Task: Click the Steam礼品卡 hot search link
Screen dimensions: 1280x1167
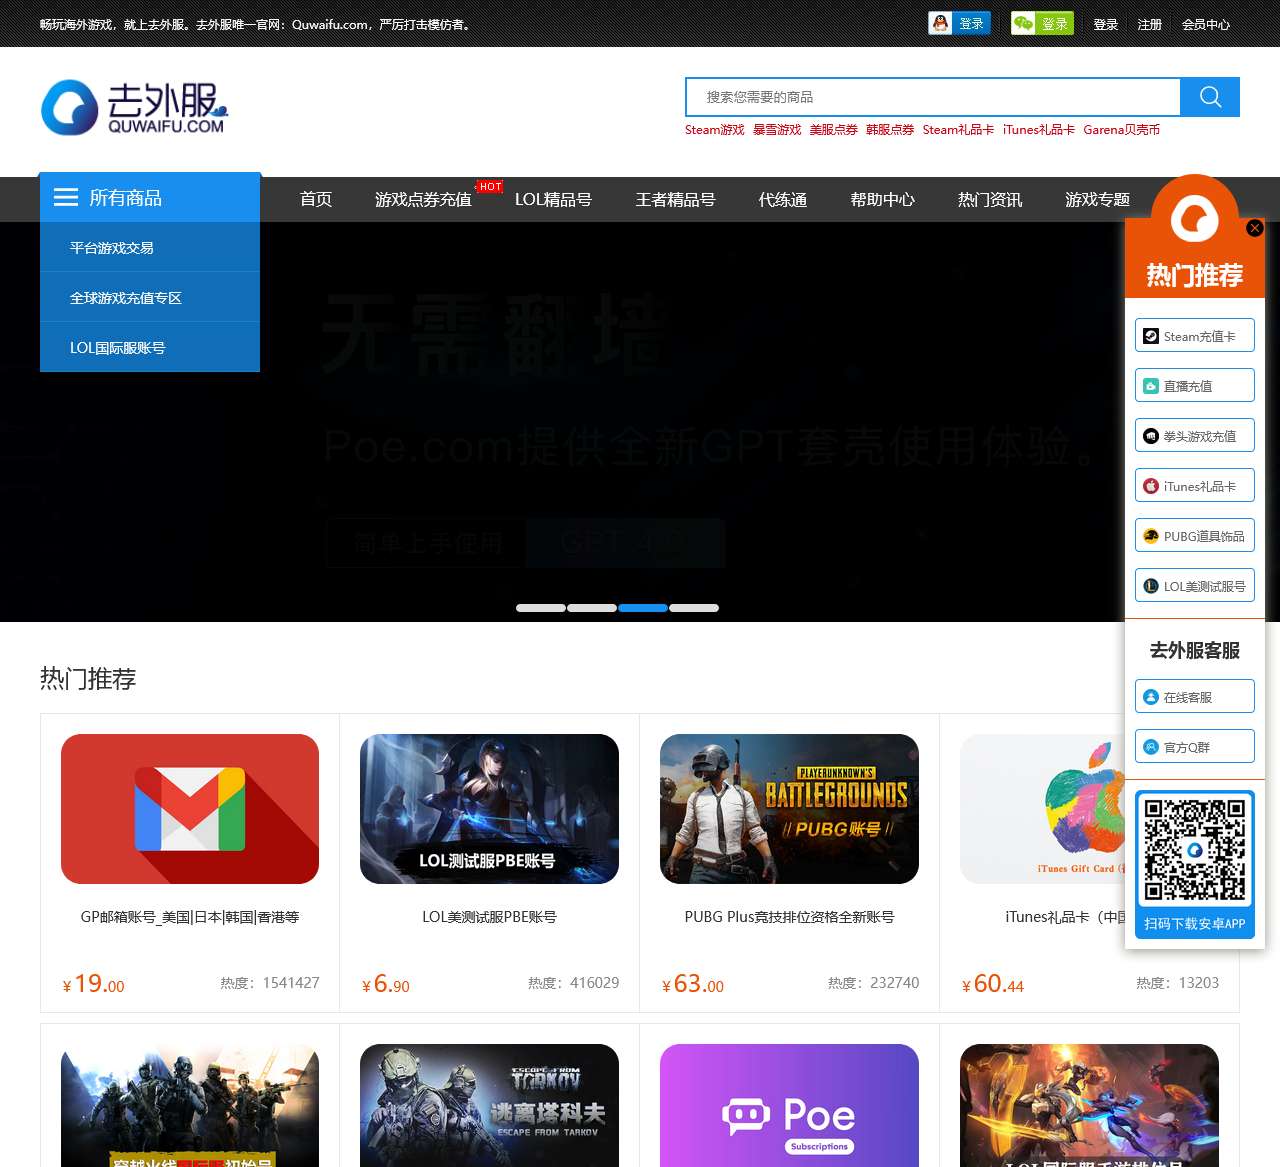Action: [958, 130]
